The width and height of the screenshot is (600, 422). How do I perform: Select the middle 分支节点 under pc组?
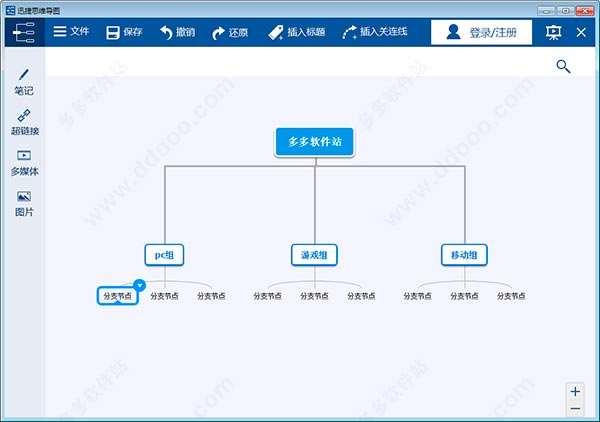(x=164, y=296)
